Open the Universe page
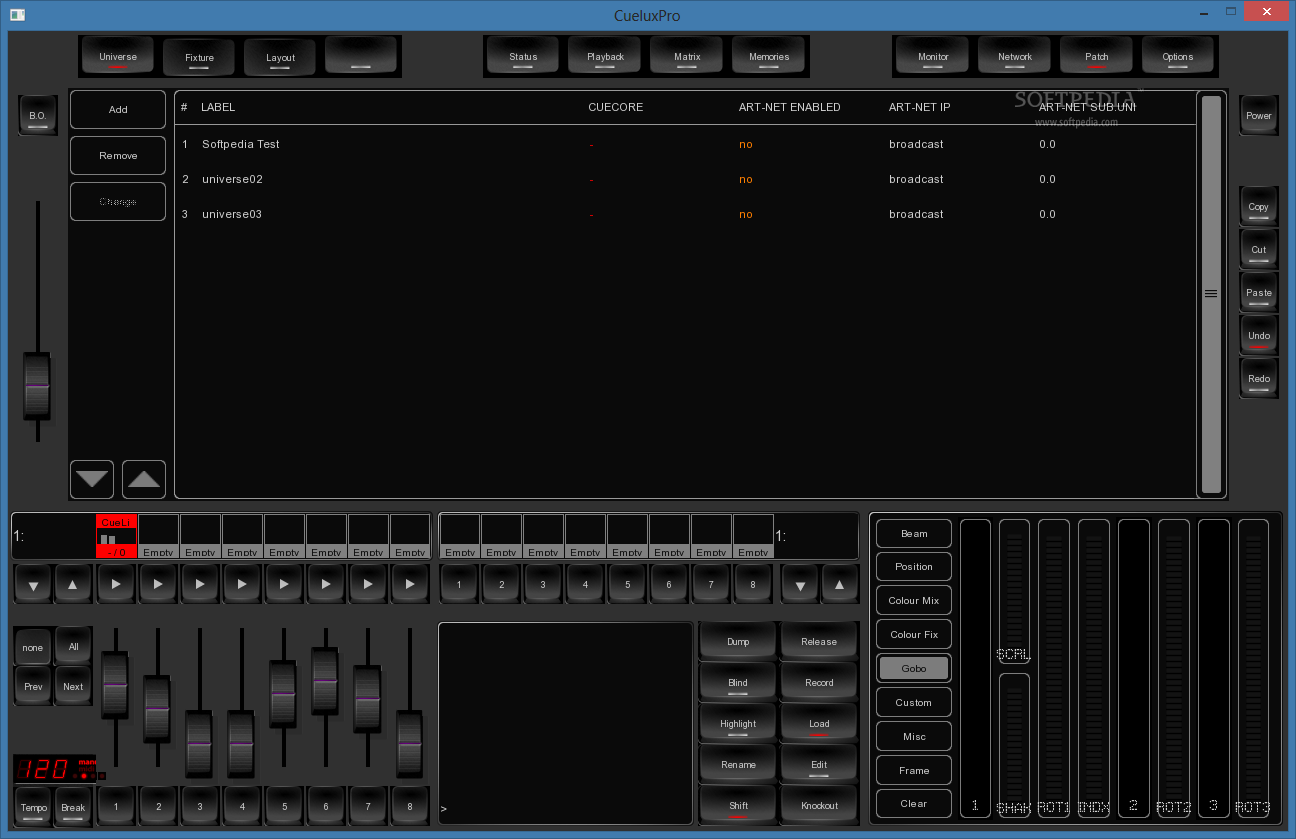 118,57
